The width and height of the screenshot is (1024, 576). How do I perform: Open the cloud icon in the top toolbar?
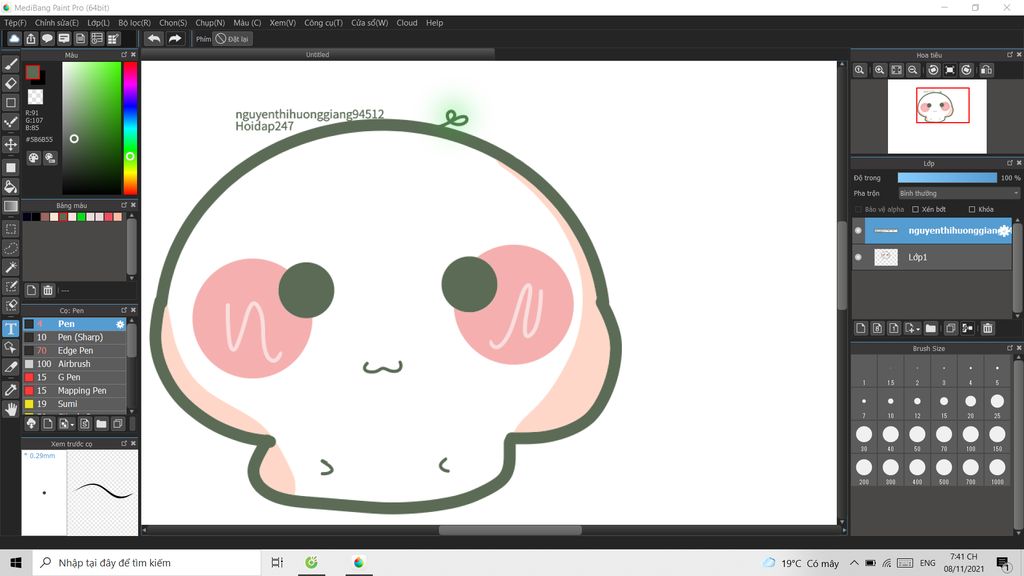point(14,39)
